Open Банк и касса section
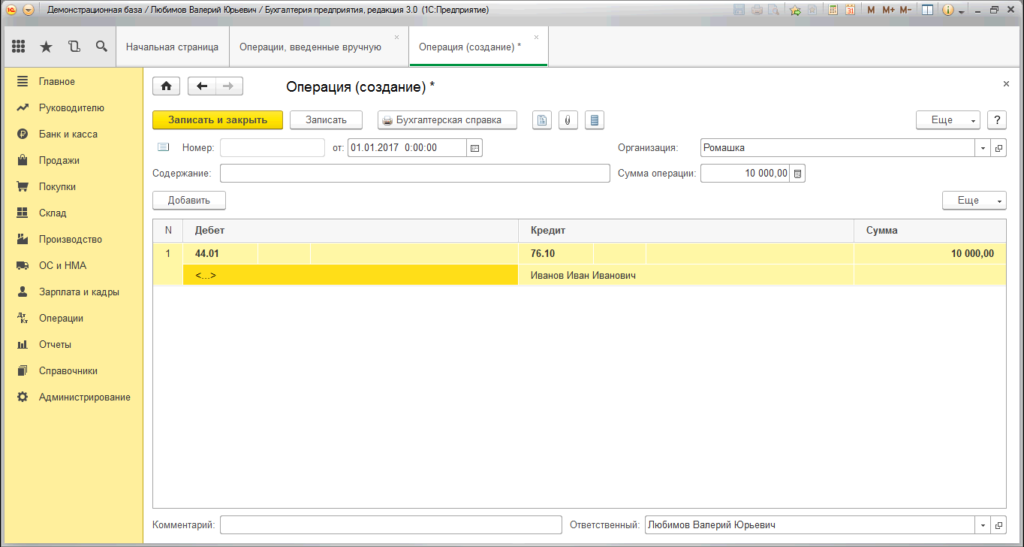 68,134
